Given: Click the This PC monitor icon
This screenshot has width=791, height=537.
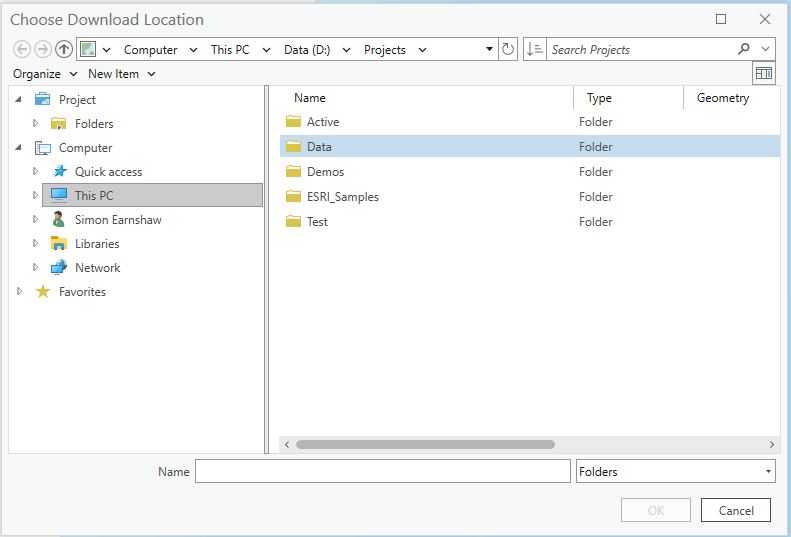Looking at the screenshot, I should point(59,195).
